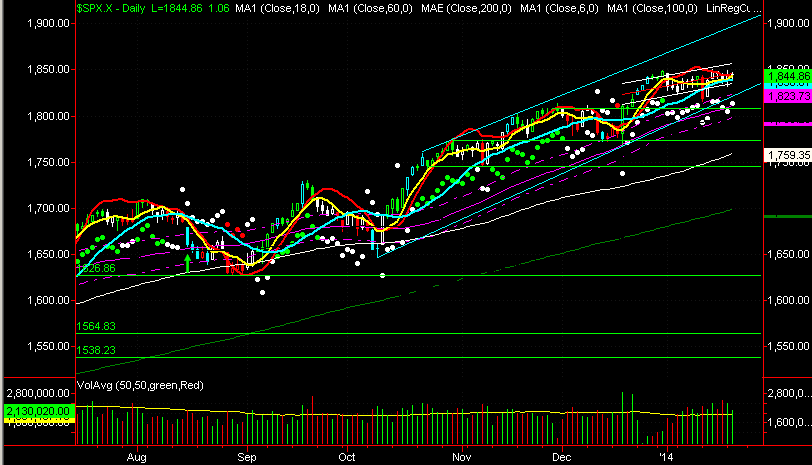This screenshot has height=465, width=812.
Task: Click 1,600.00 on the right price axis
Action: 788,300
